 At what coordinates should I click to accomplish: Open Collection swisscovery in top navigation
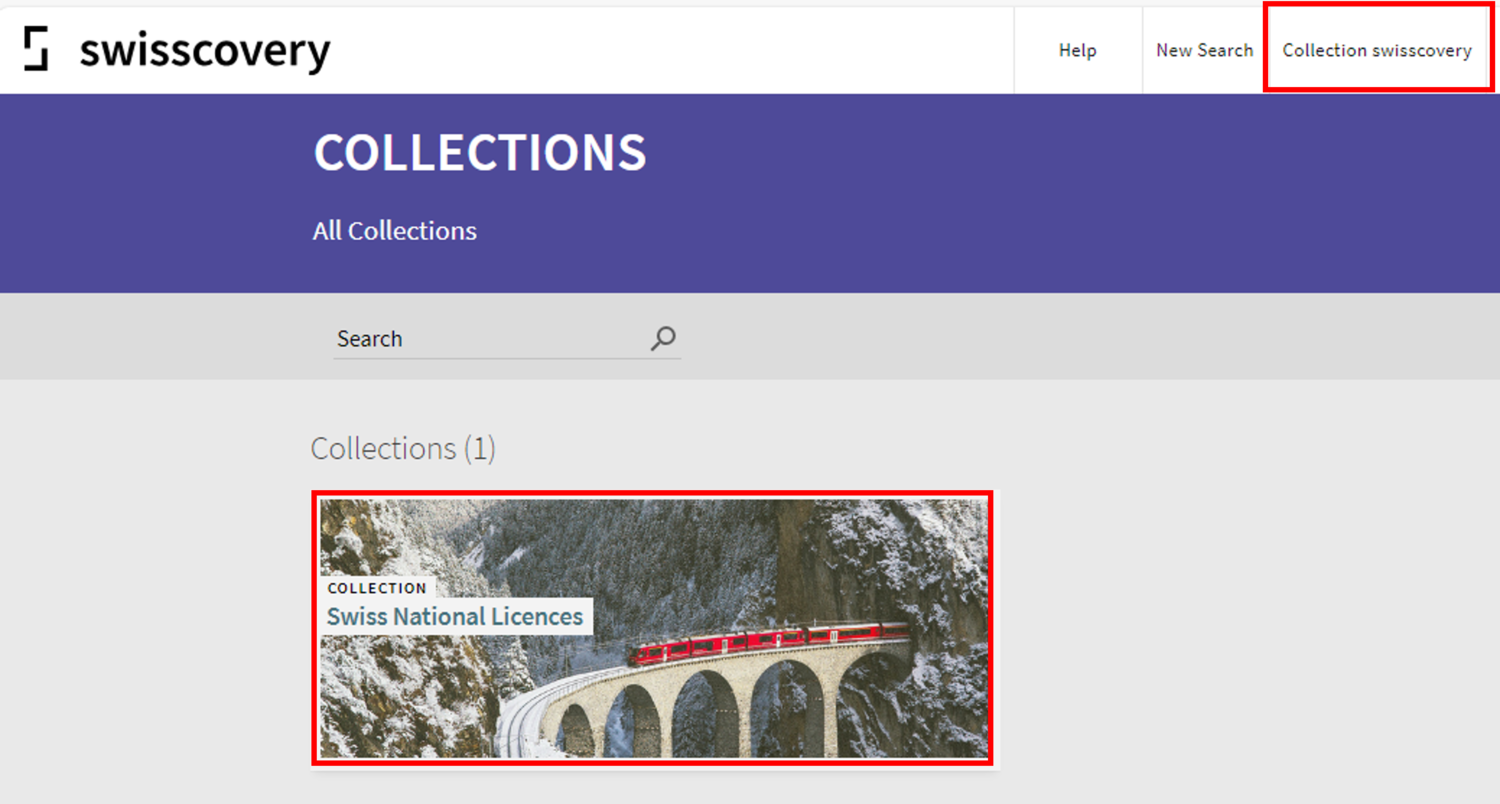(1376, 50)
